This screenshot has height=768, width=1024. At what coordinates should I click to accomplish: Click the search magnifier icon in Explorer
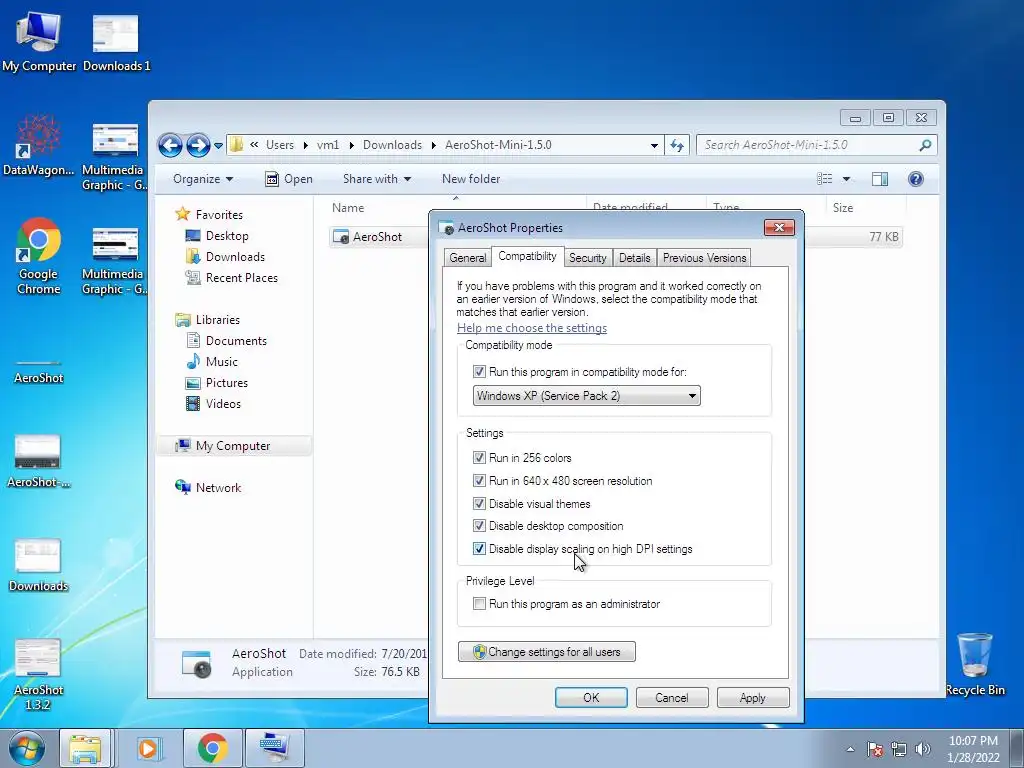[x=925, y=145]
